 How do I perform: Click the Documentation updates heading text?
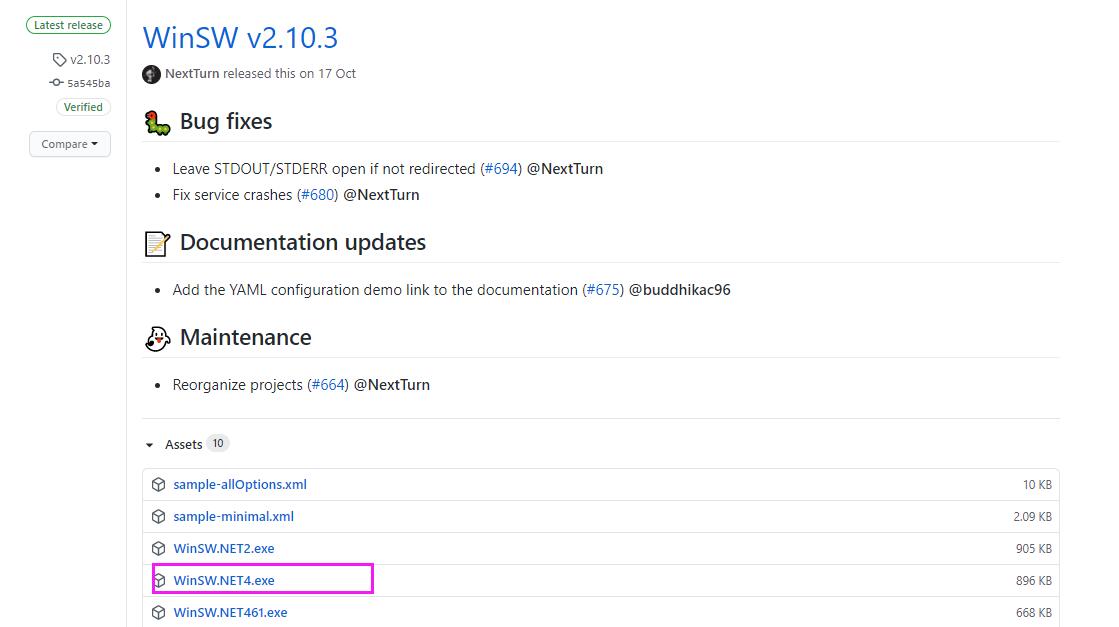(303, 243)
